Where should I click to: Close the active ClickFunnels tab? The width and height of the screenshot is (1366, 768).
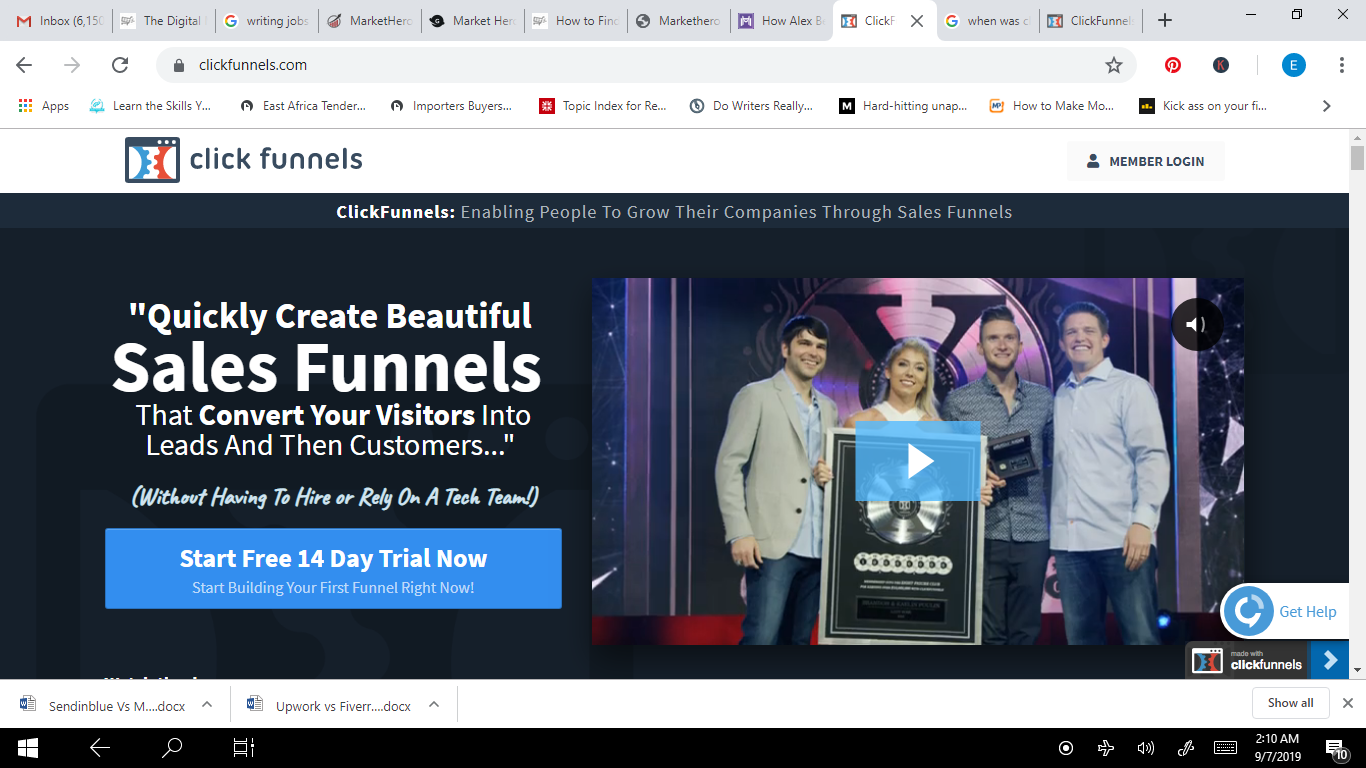coord(917,21)
